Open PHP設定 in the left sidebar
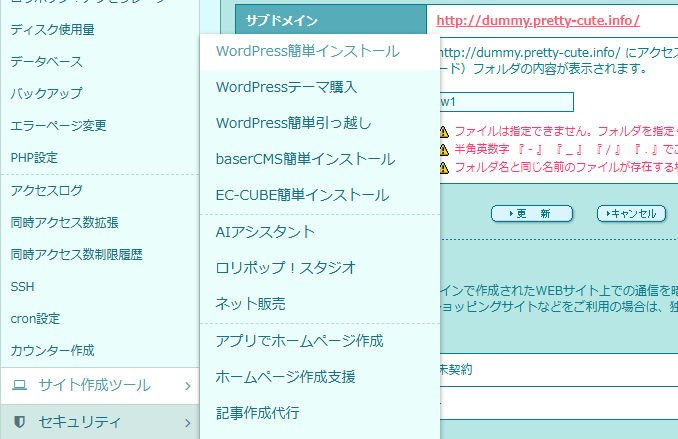This screenshot has width=678, height=439. point(34,157)
